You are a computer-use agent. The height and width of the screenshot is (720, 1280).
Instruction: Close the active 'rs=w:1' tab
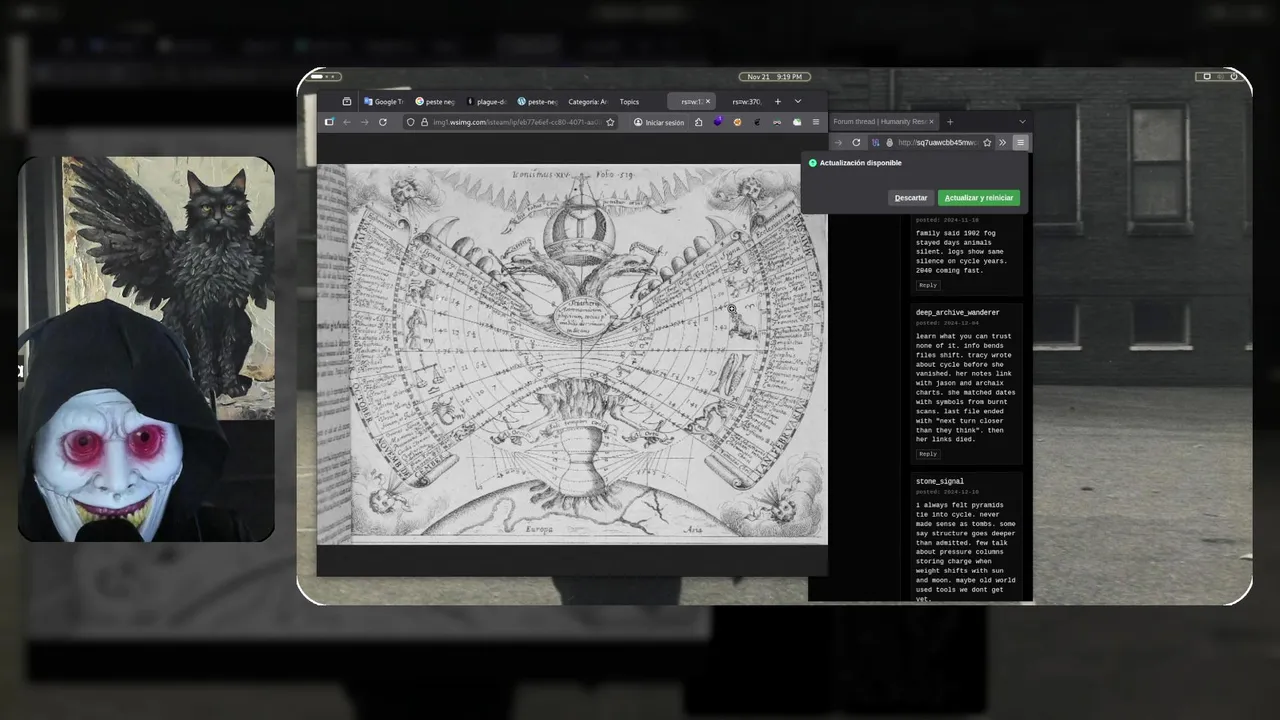[x=708, y=101]
